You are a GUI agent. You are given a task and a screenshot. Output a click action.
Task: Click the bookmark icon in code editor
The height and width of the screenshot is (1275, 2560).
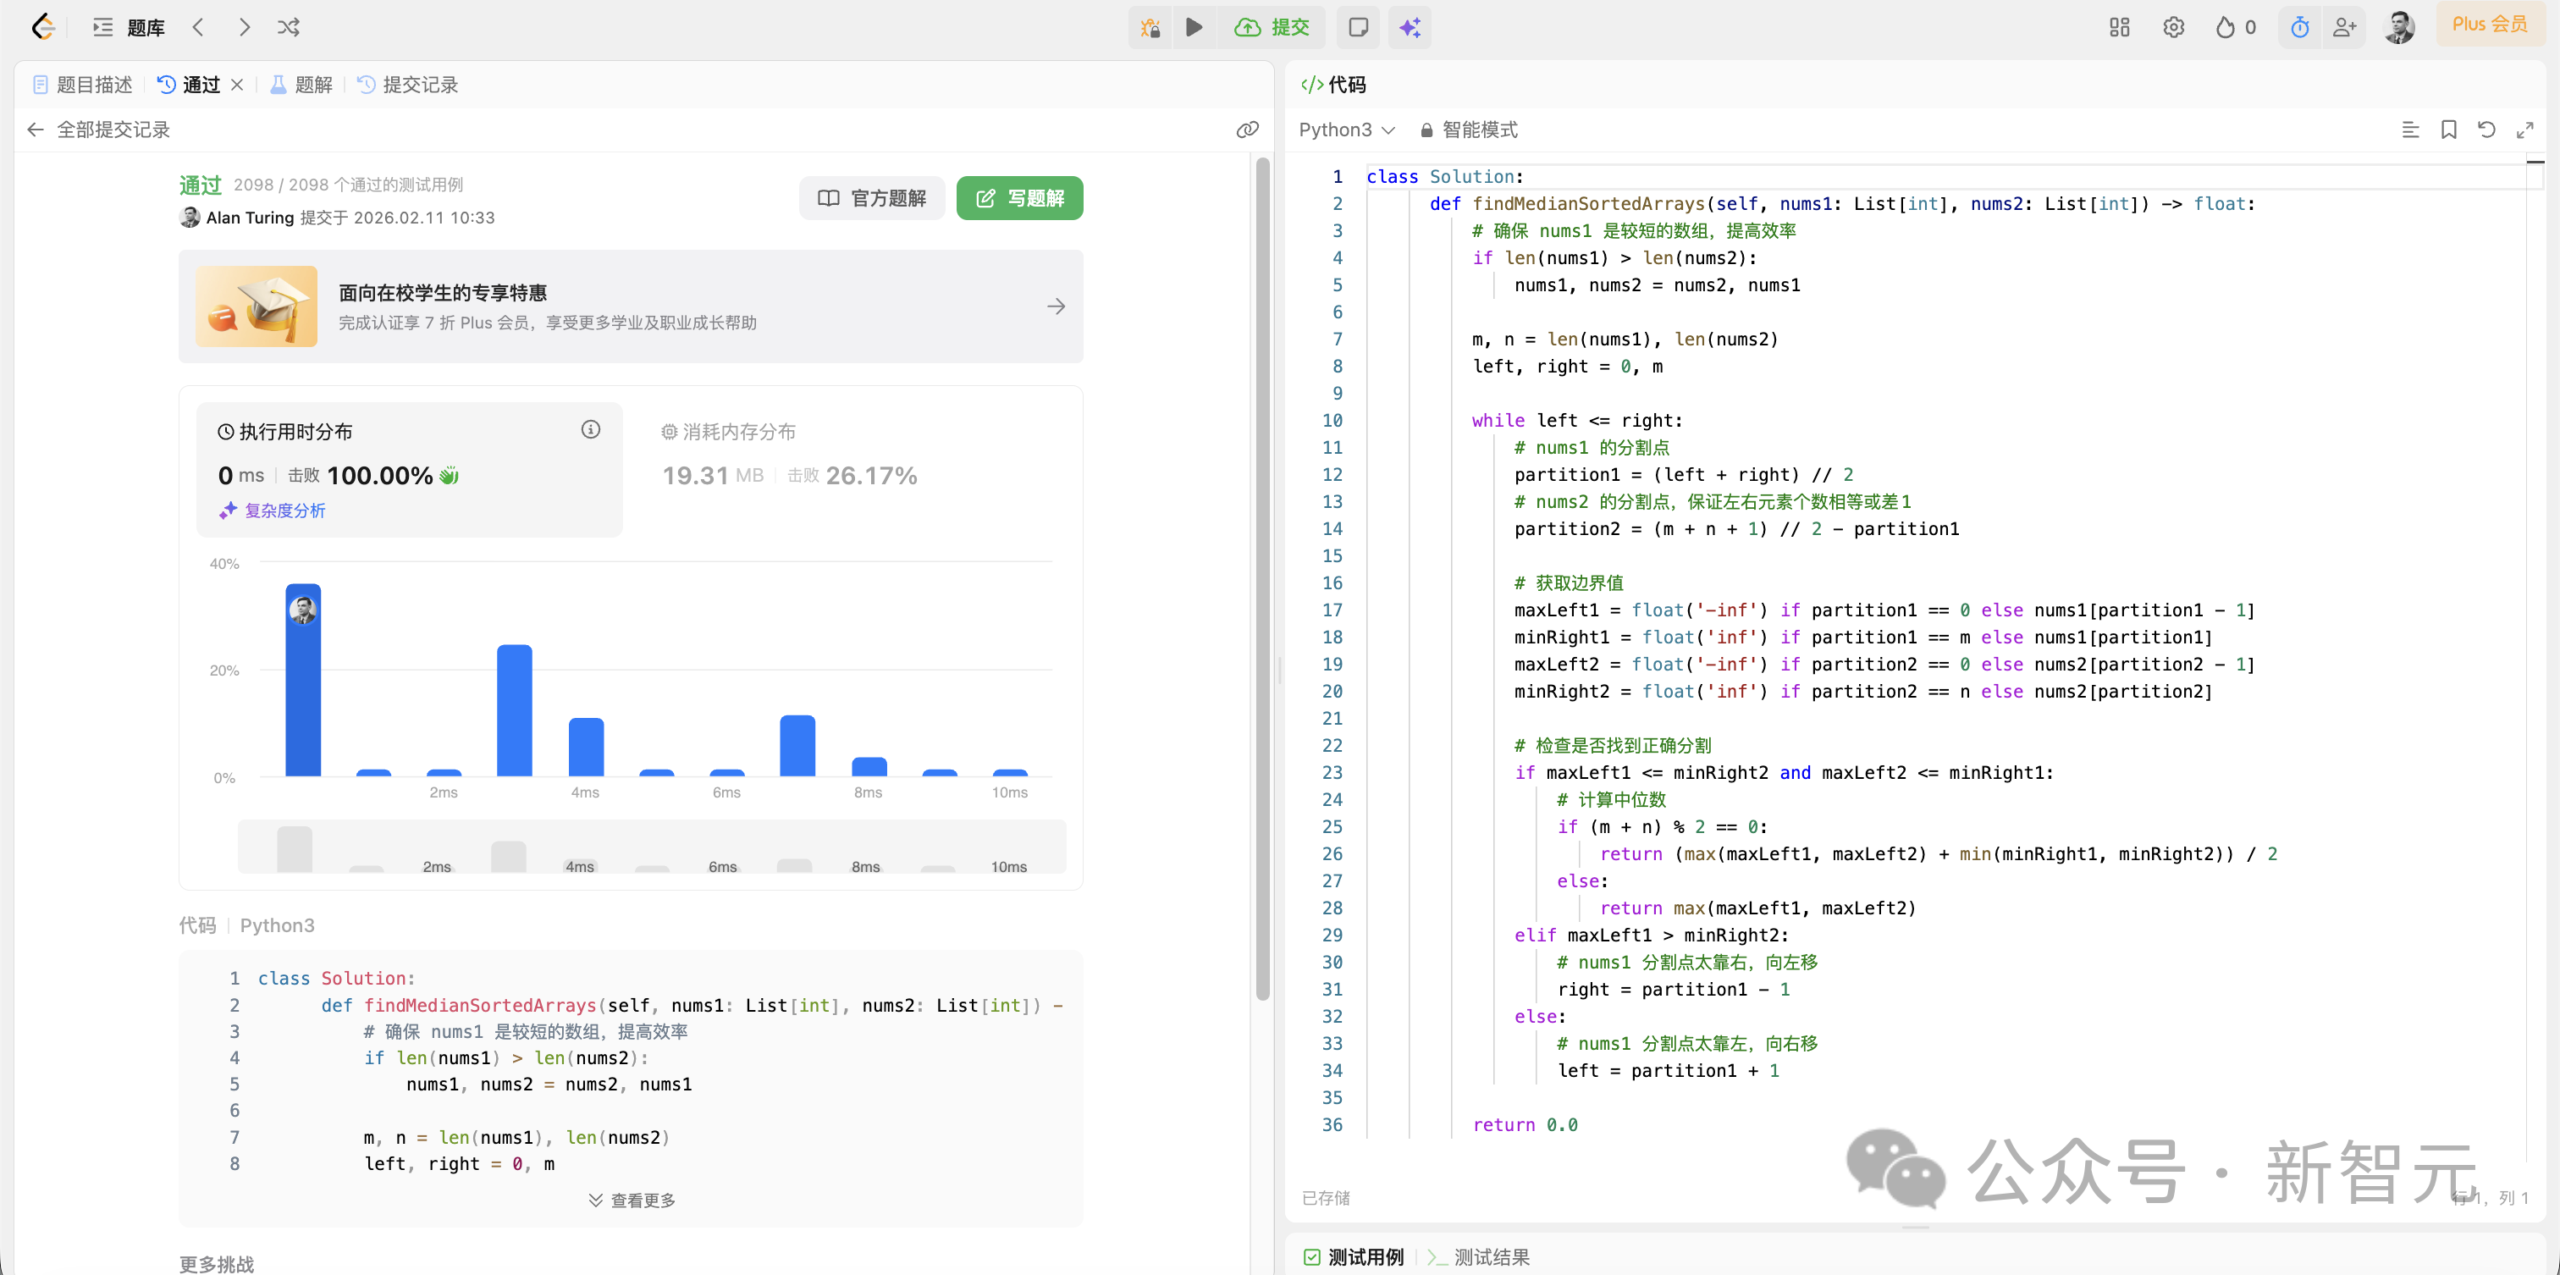point(2448,130)
